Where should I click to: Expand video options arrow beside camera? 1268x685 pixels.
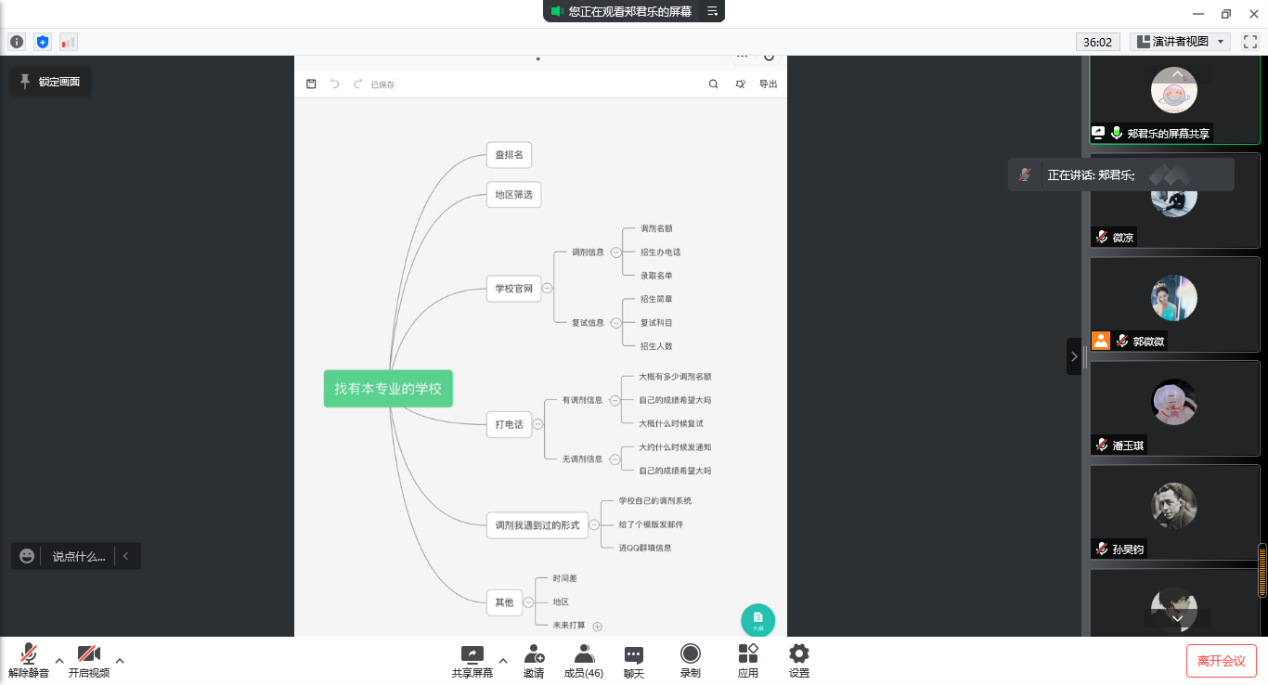pyautogui.click(x=120, y=660)
